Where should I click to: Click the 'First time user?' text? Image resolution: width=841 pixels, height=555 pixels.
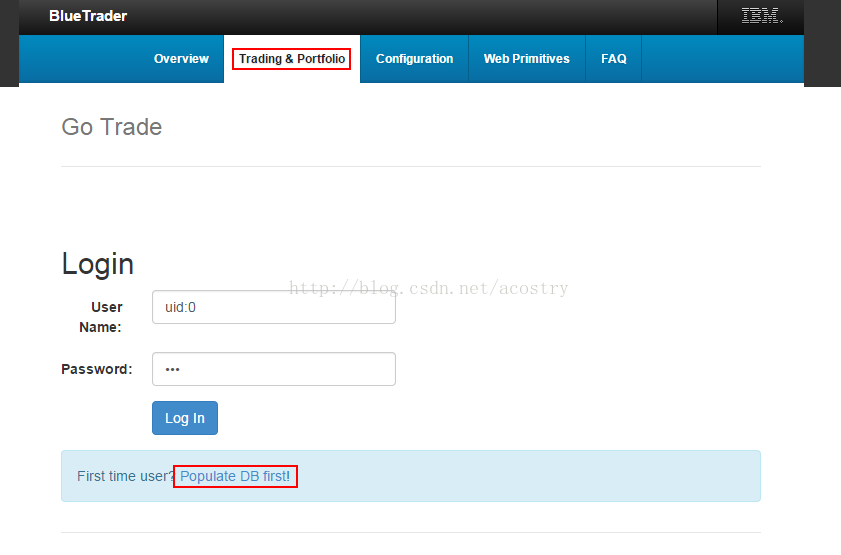124,476
